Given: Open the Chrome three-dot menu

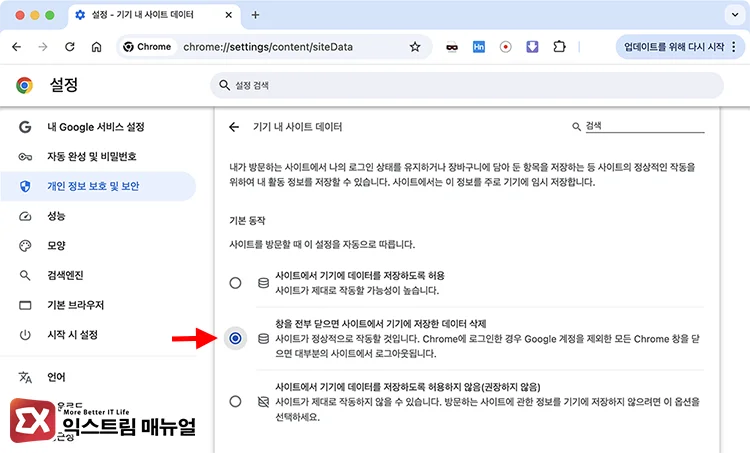Looking at the screenshot, I should [734, 47].
